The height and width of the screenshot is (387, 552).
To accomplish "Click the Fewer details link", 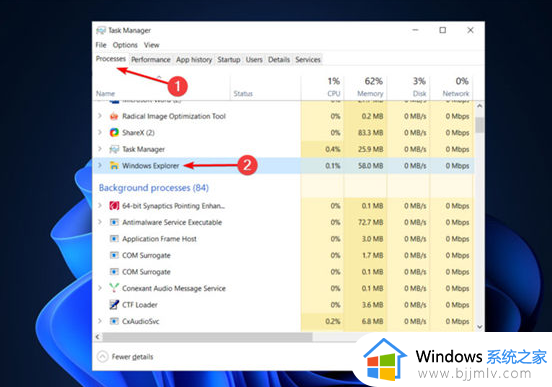I will coord(132,357).
